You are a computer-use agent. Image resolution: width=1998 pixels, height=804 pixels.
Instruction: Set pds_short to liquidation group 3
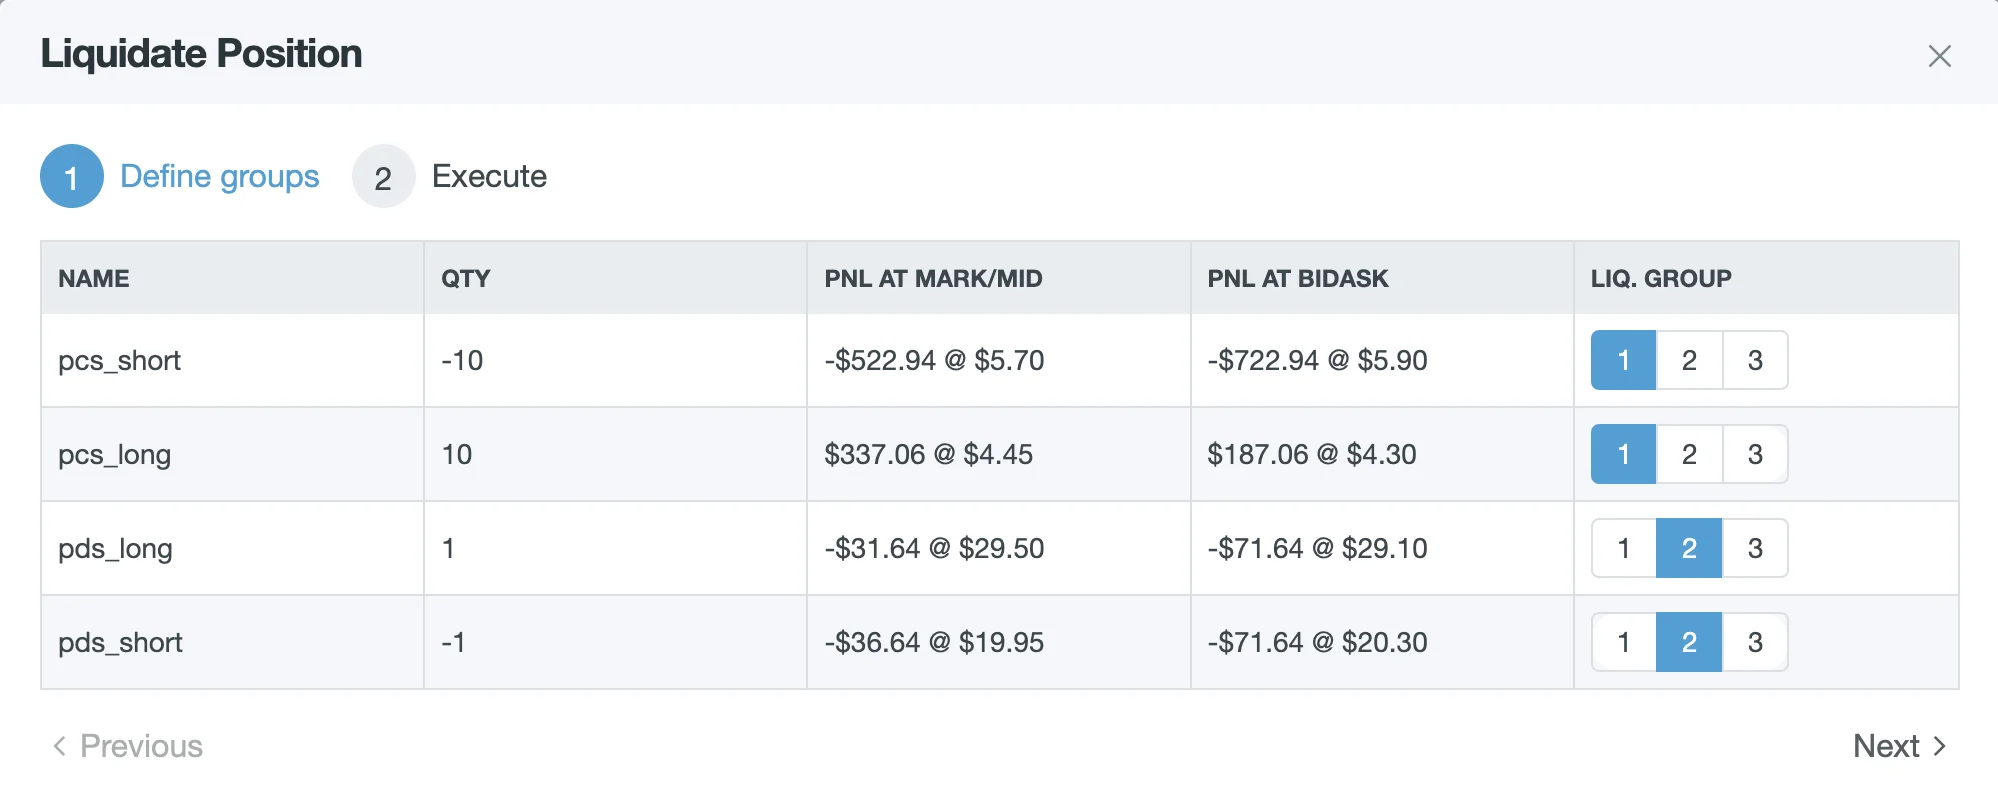(x=1754, y=642)
